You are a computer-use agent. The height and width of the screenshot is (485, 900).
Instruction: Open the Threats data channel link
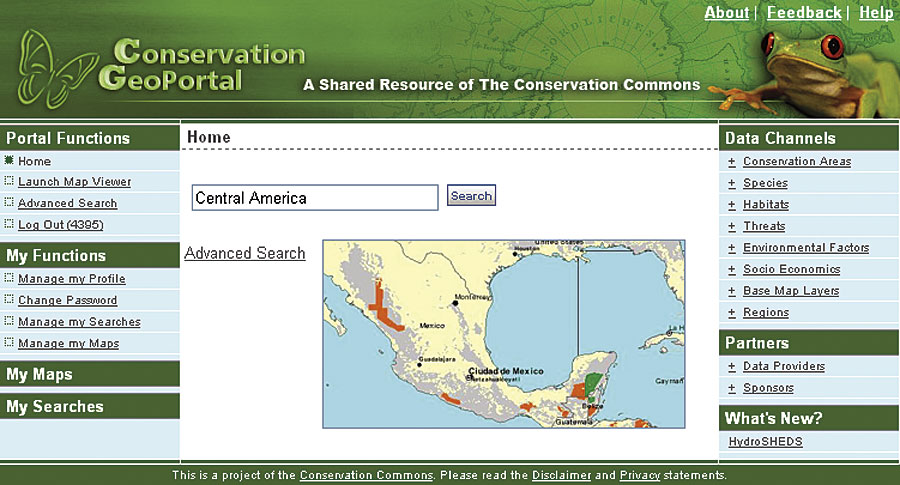764,227
